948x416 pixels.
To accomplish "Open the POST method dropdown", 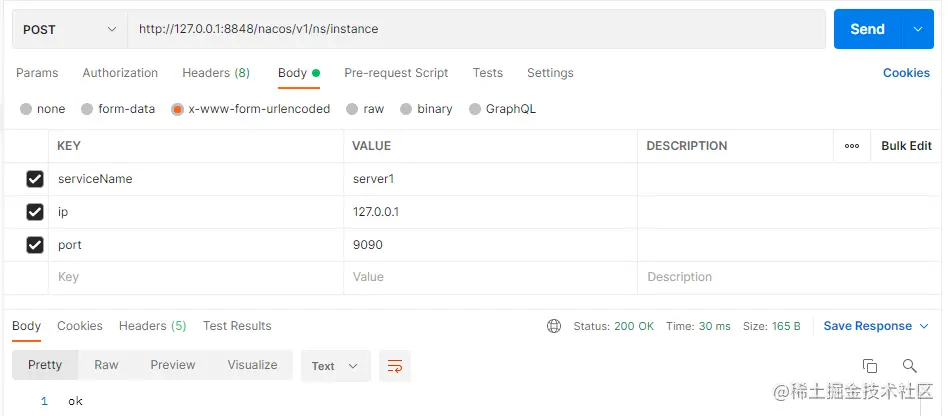I will click(70, 30).
